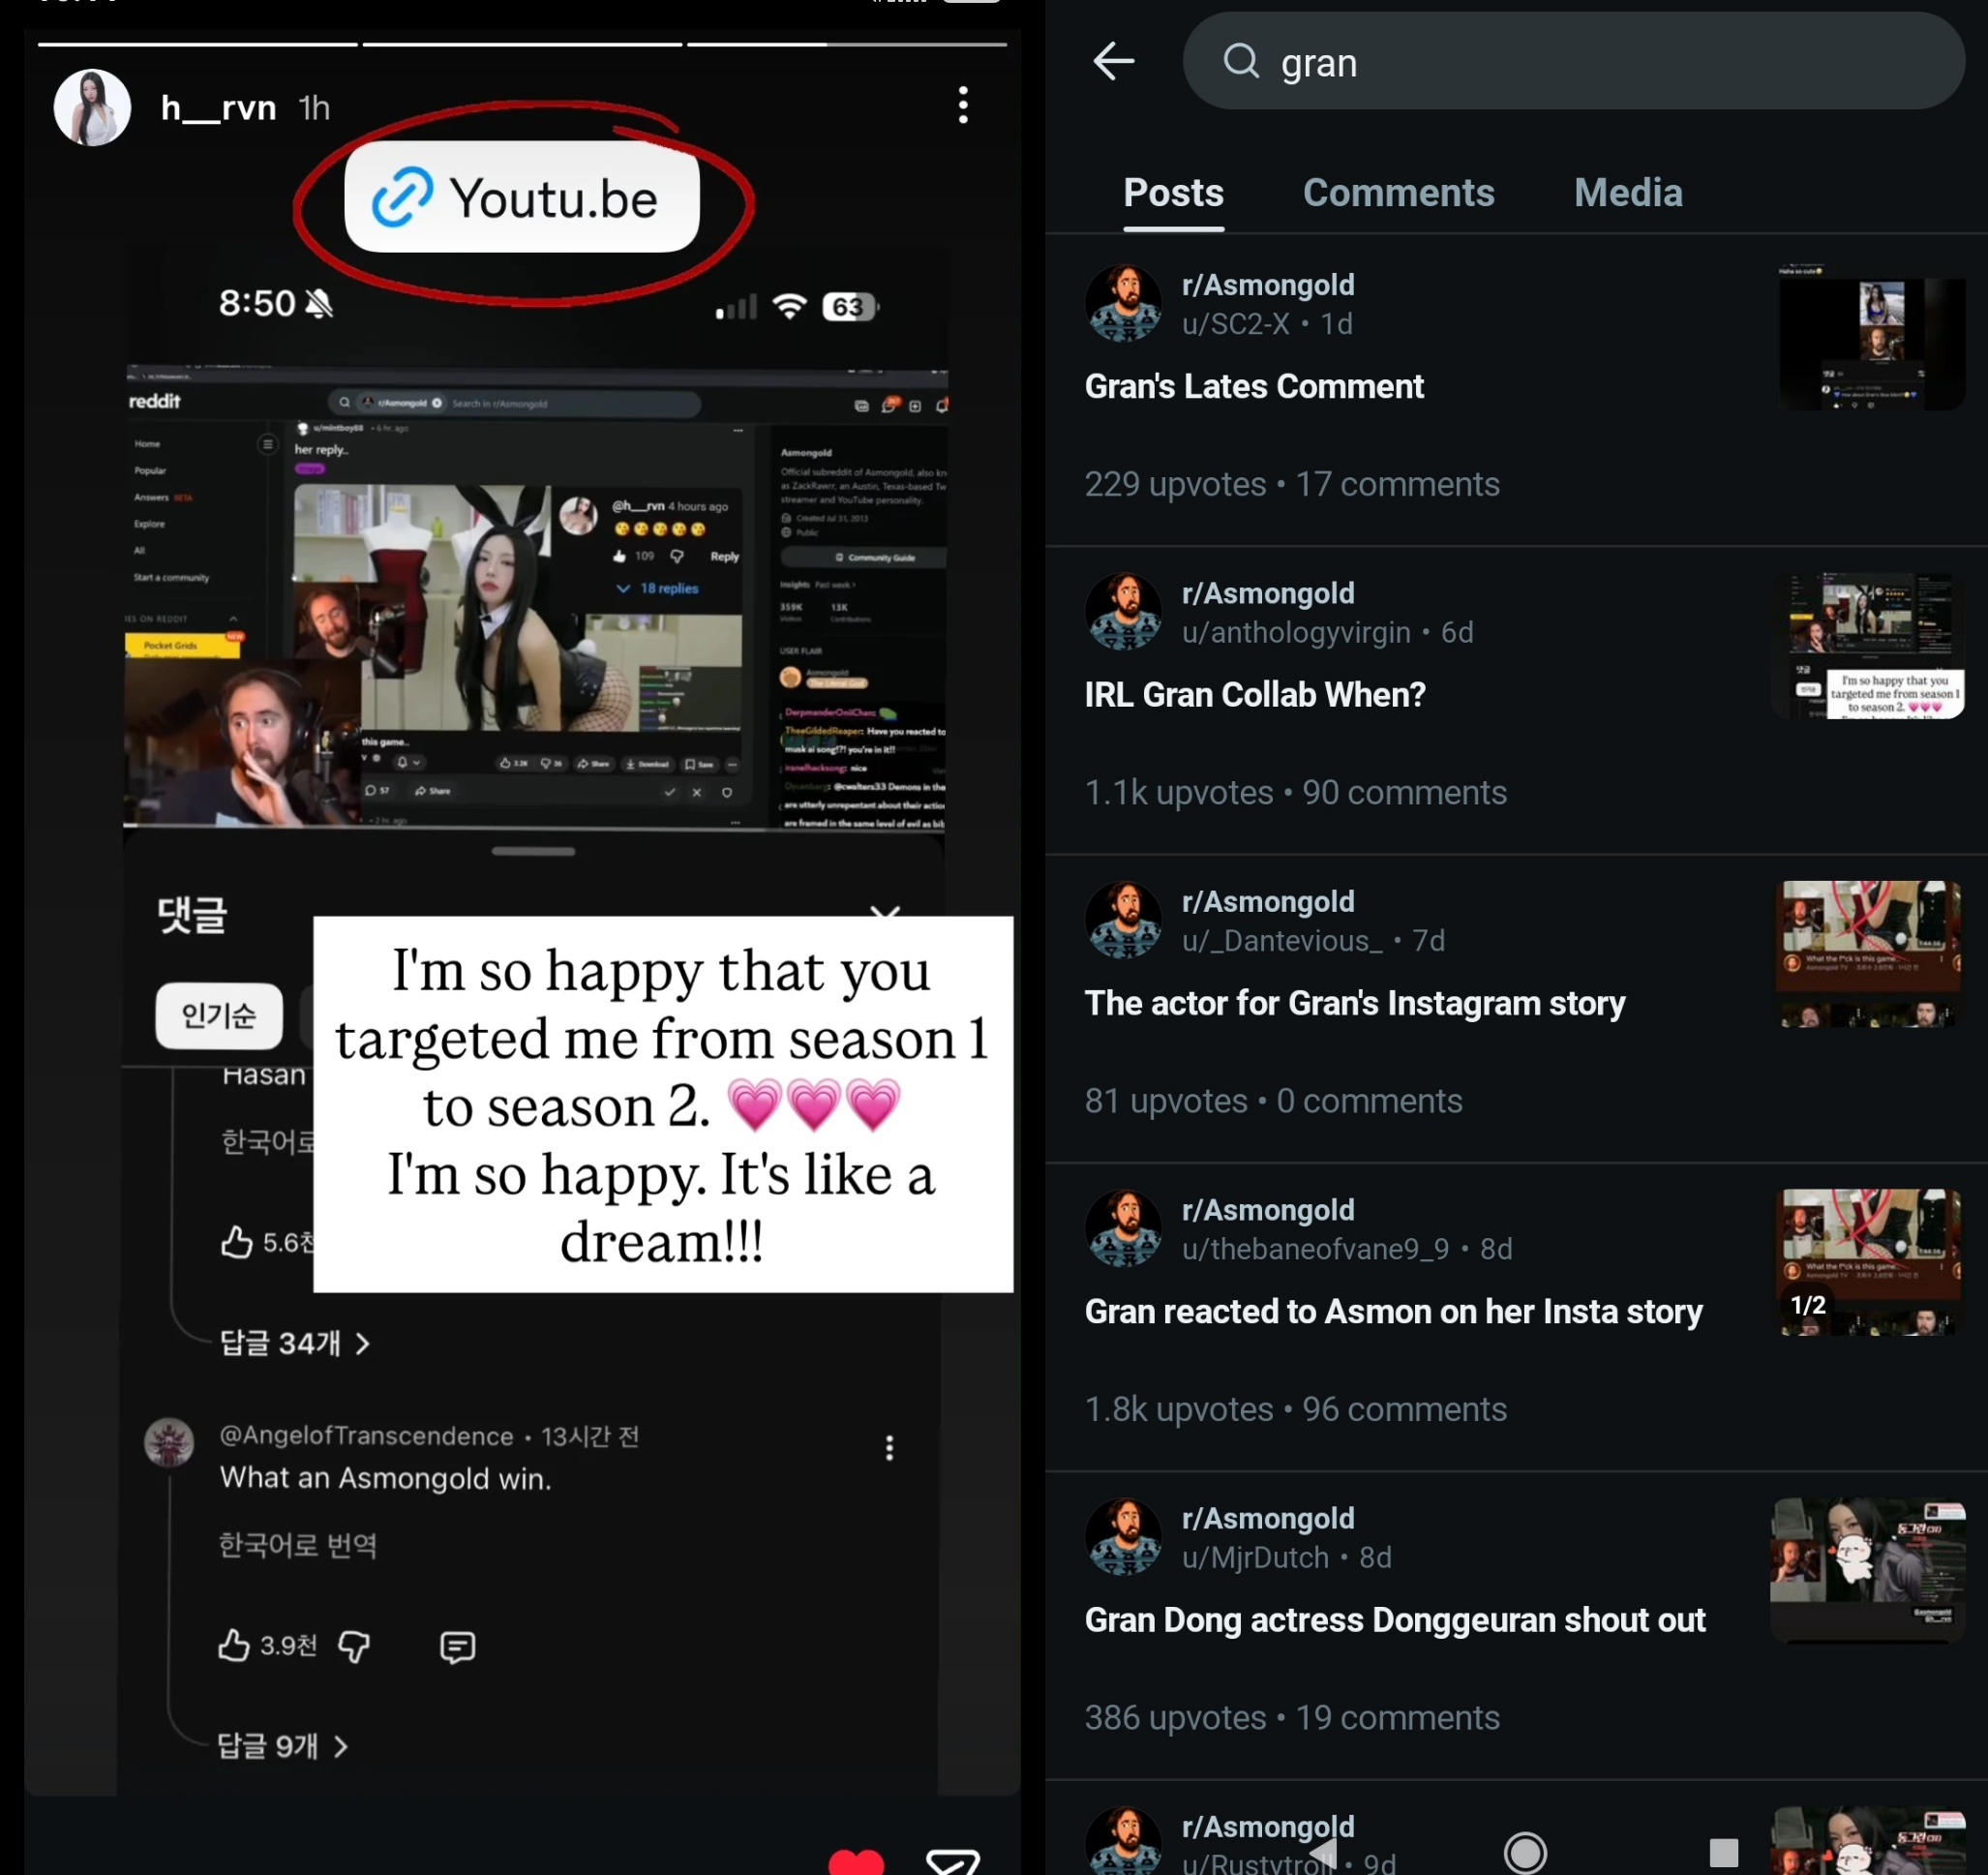Expand the 답글 34개 replies

pos(294,1343)
